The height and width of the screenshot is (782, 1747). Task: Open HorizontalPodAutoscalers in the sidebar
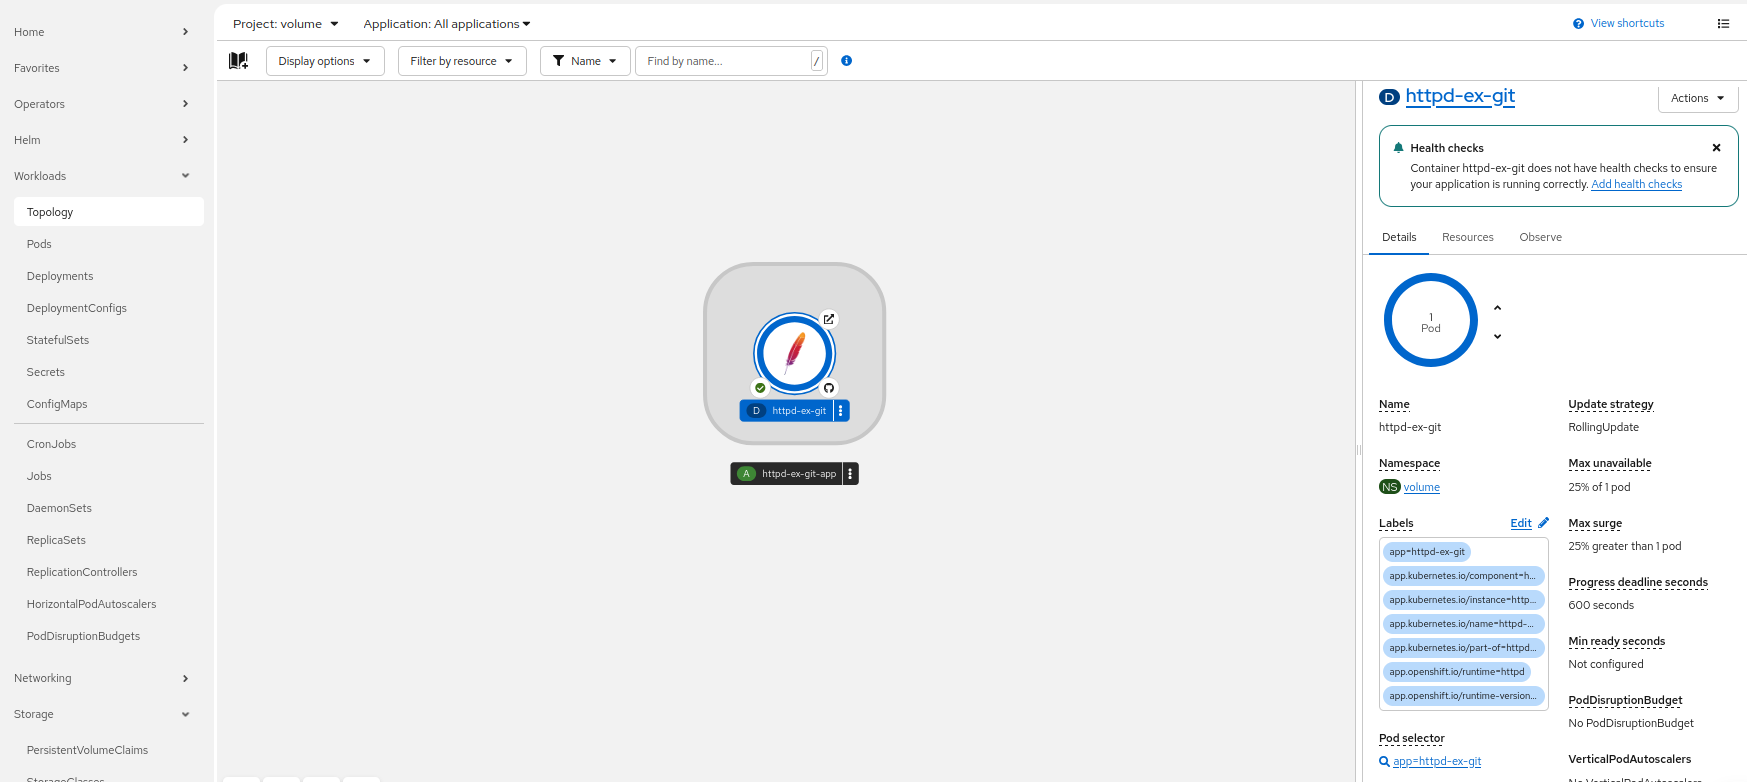point(109,604)
